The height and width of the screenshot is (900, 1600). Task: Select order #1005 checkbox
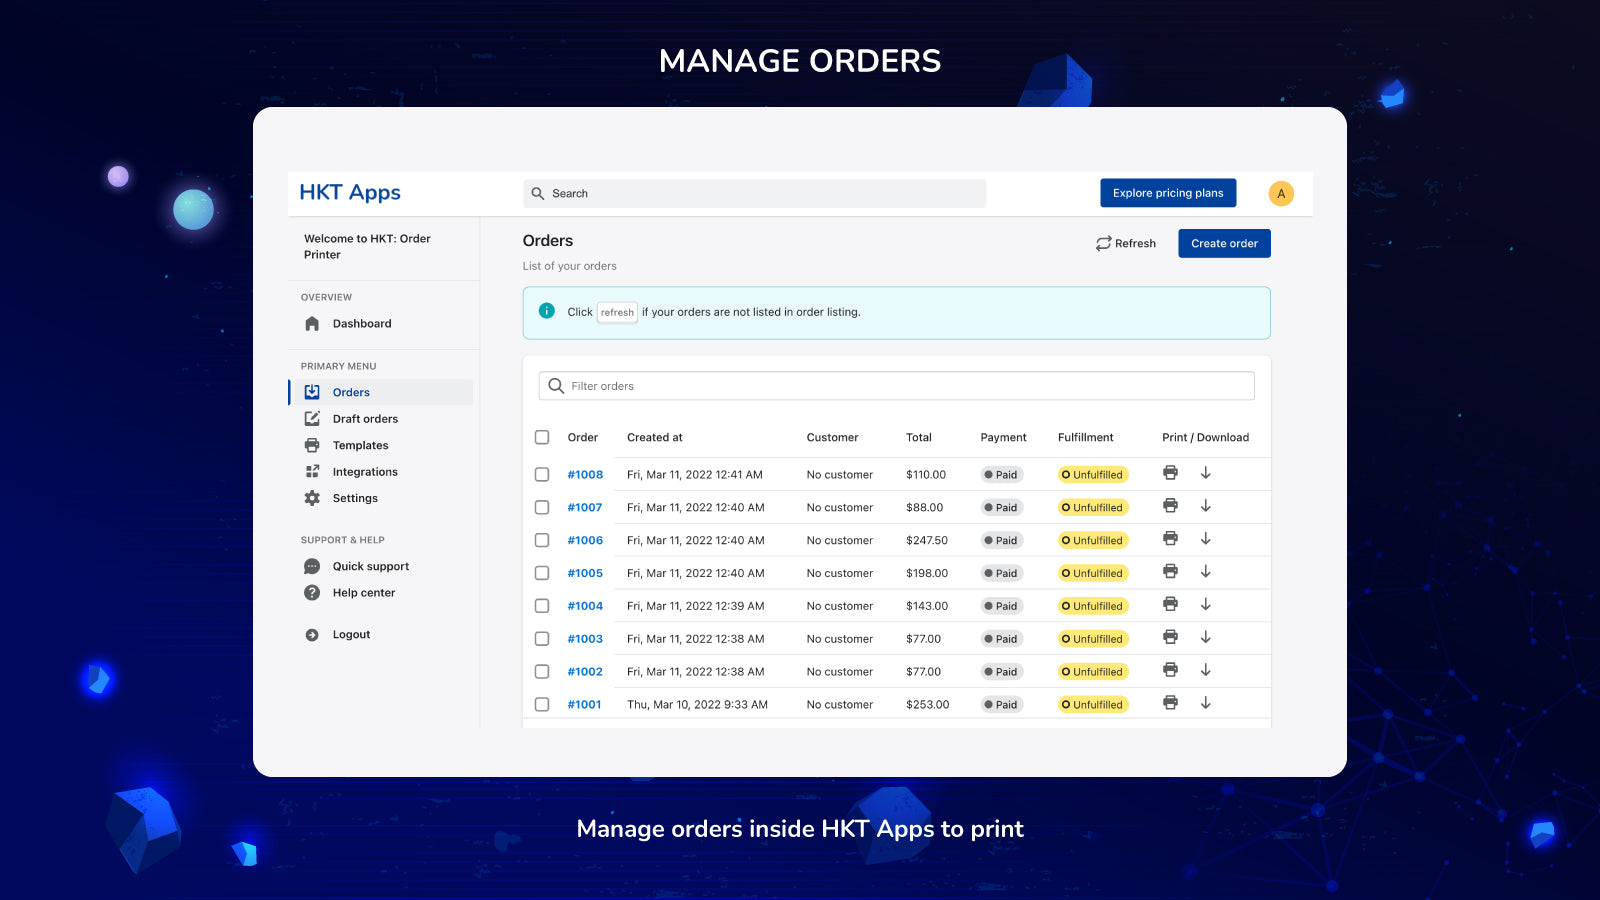[x=542, y=573]
